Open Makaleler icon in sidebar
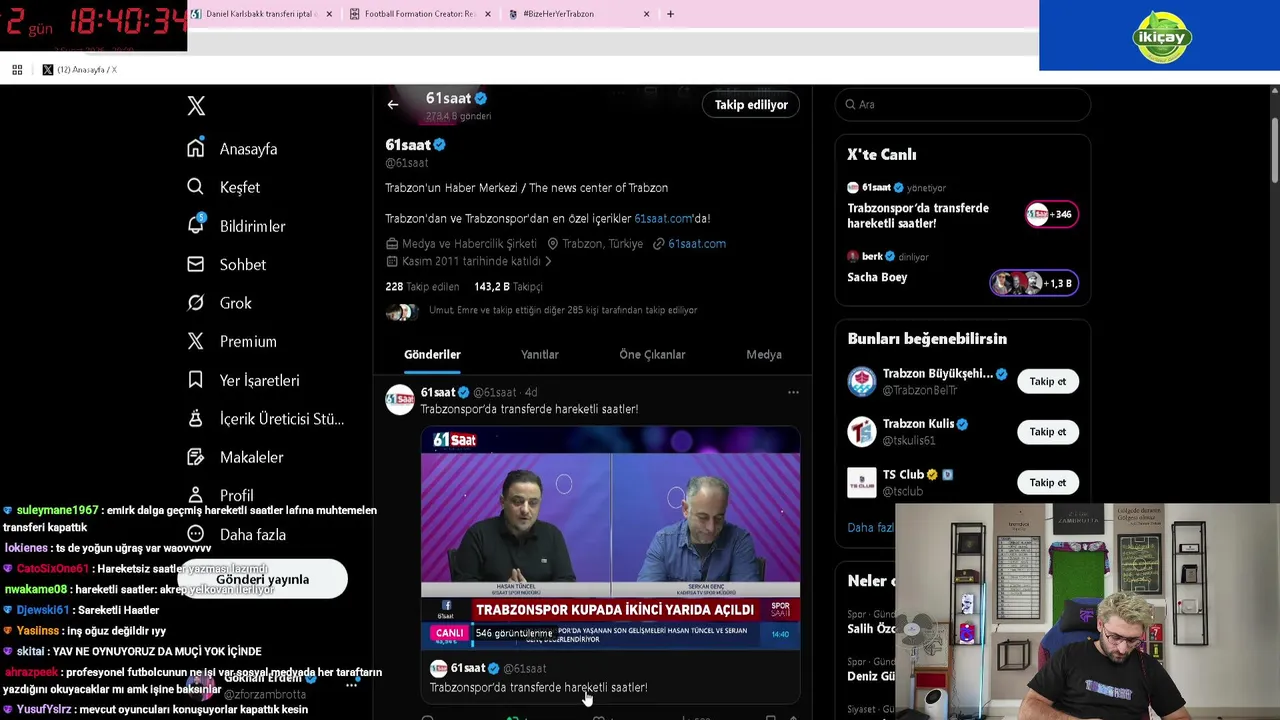 pyautogui.click(x=196, y=457)
